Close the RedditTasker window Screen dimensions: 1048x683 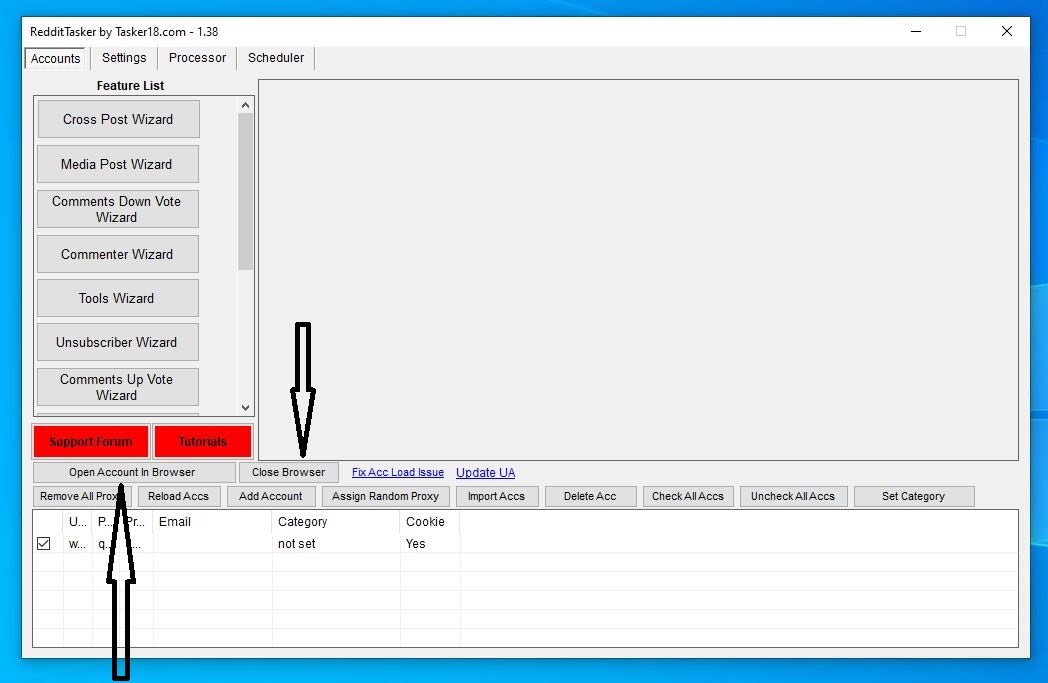(x=1007, y=31)
